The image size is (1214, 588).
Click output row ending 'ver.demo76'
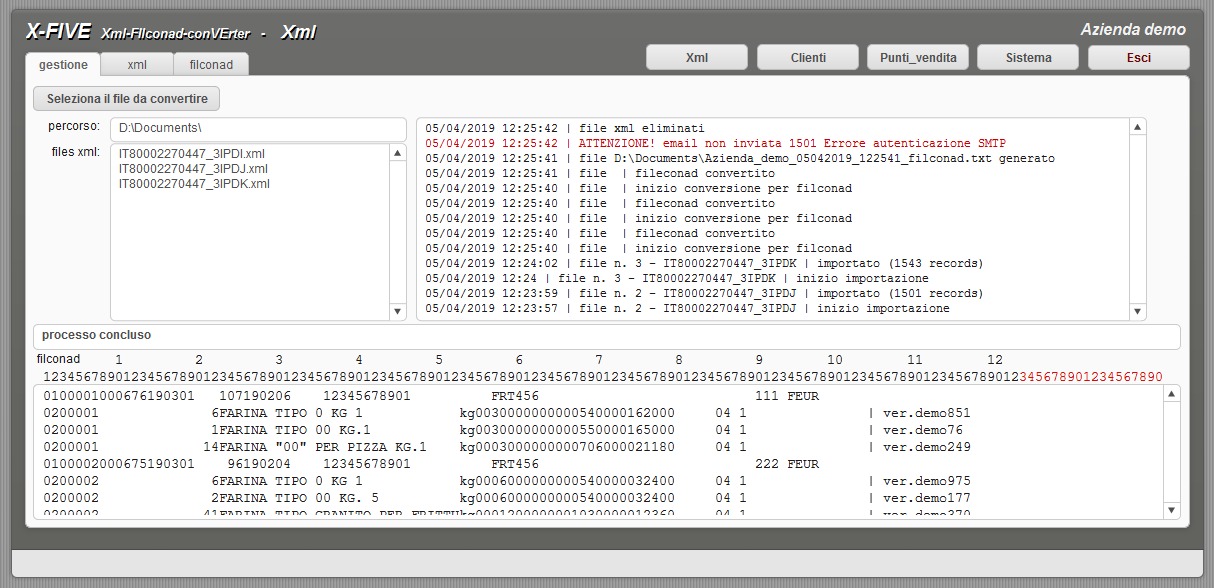pyautogui.click(x=503, y=430)
